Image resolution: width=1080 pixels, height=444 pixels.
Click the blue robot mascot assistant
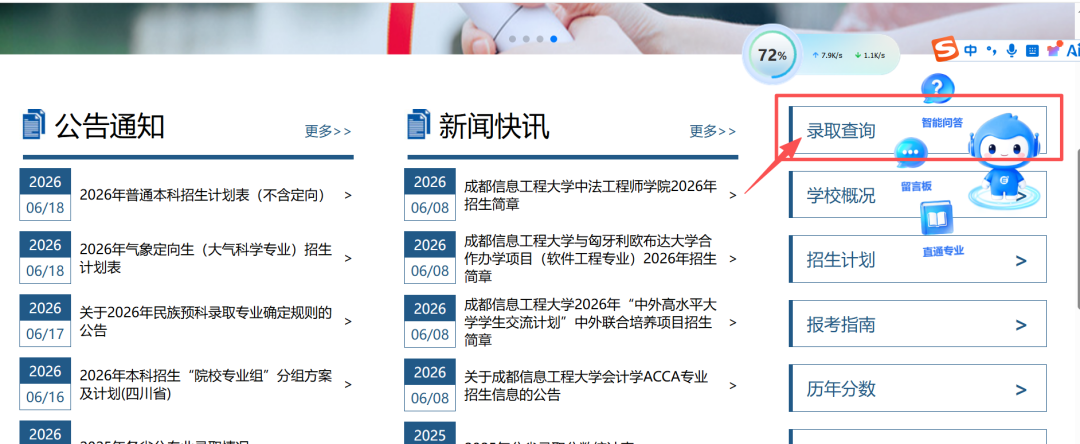click(x=1004, y=160)
